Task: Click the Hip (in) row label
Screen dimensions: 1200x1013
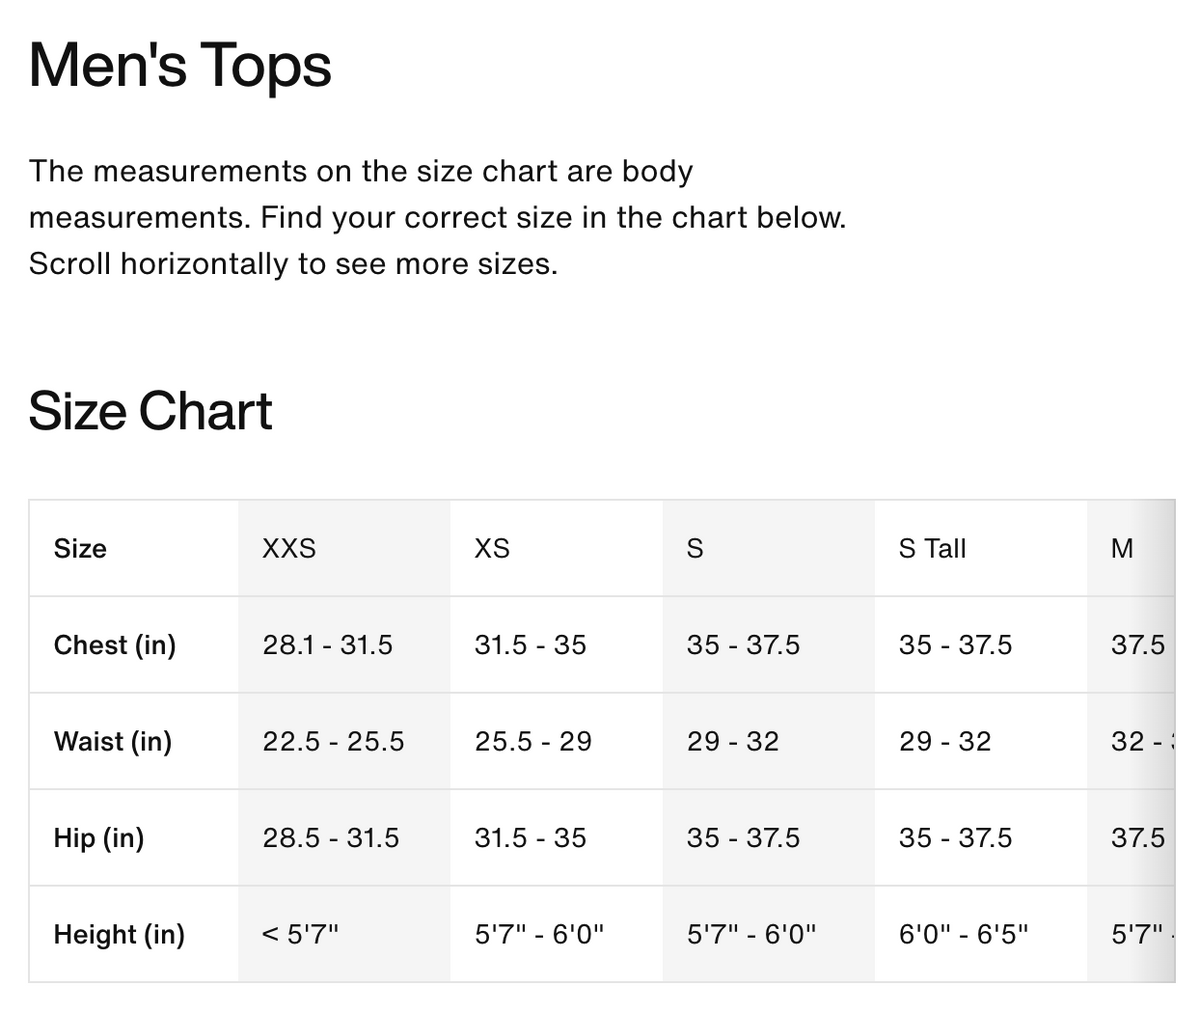Action: click(x=99, y=837)
